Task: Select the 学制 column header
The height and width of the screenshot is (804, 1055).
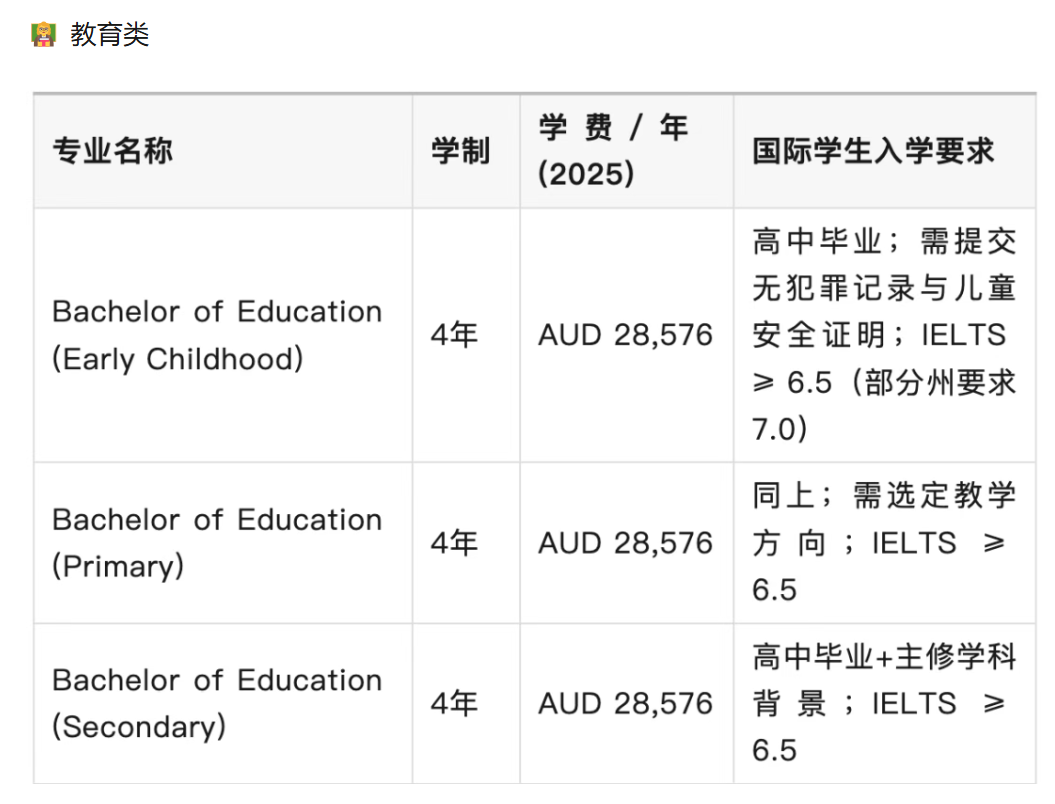Action: tap(460, 152)
